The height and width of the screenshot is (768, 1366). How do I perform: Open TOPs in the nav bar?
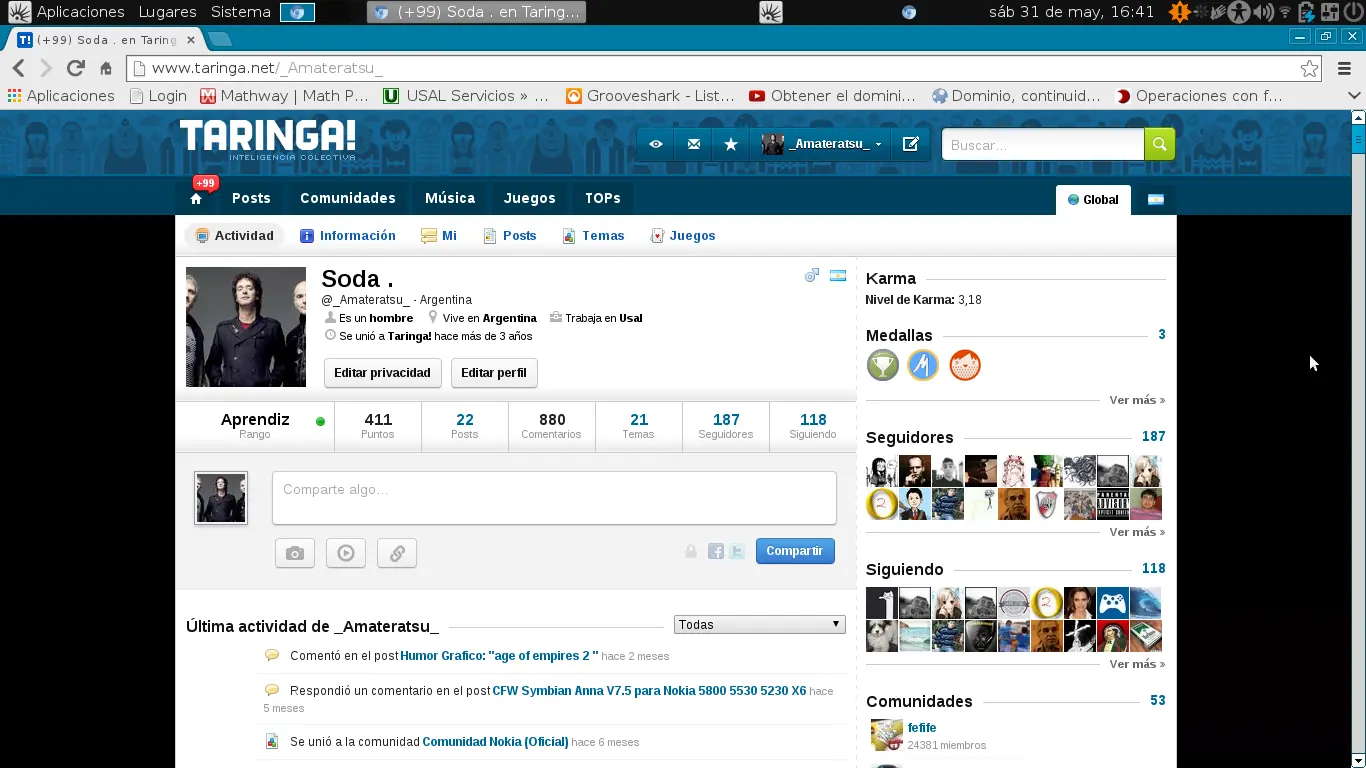(x=603, y=198)
